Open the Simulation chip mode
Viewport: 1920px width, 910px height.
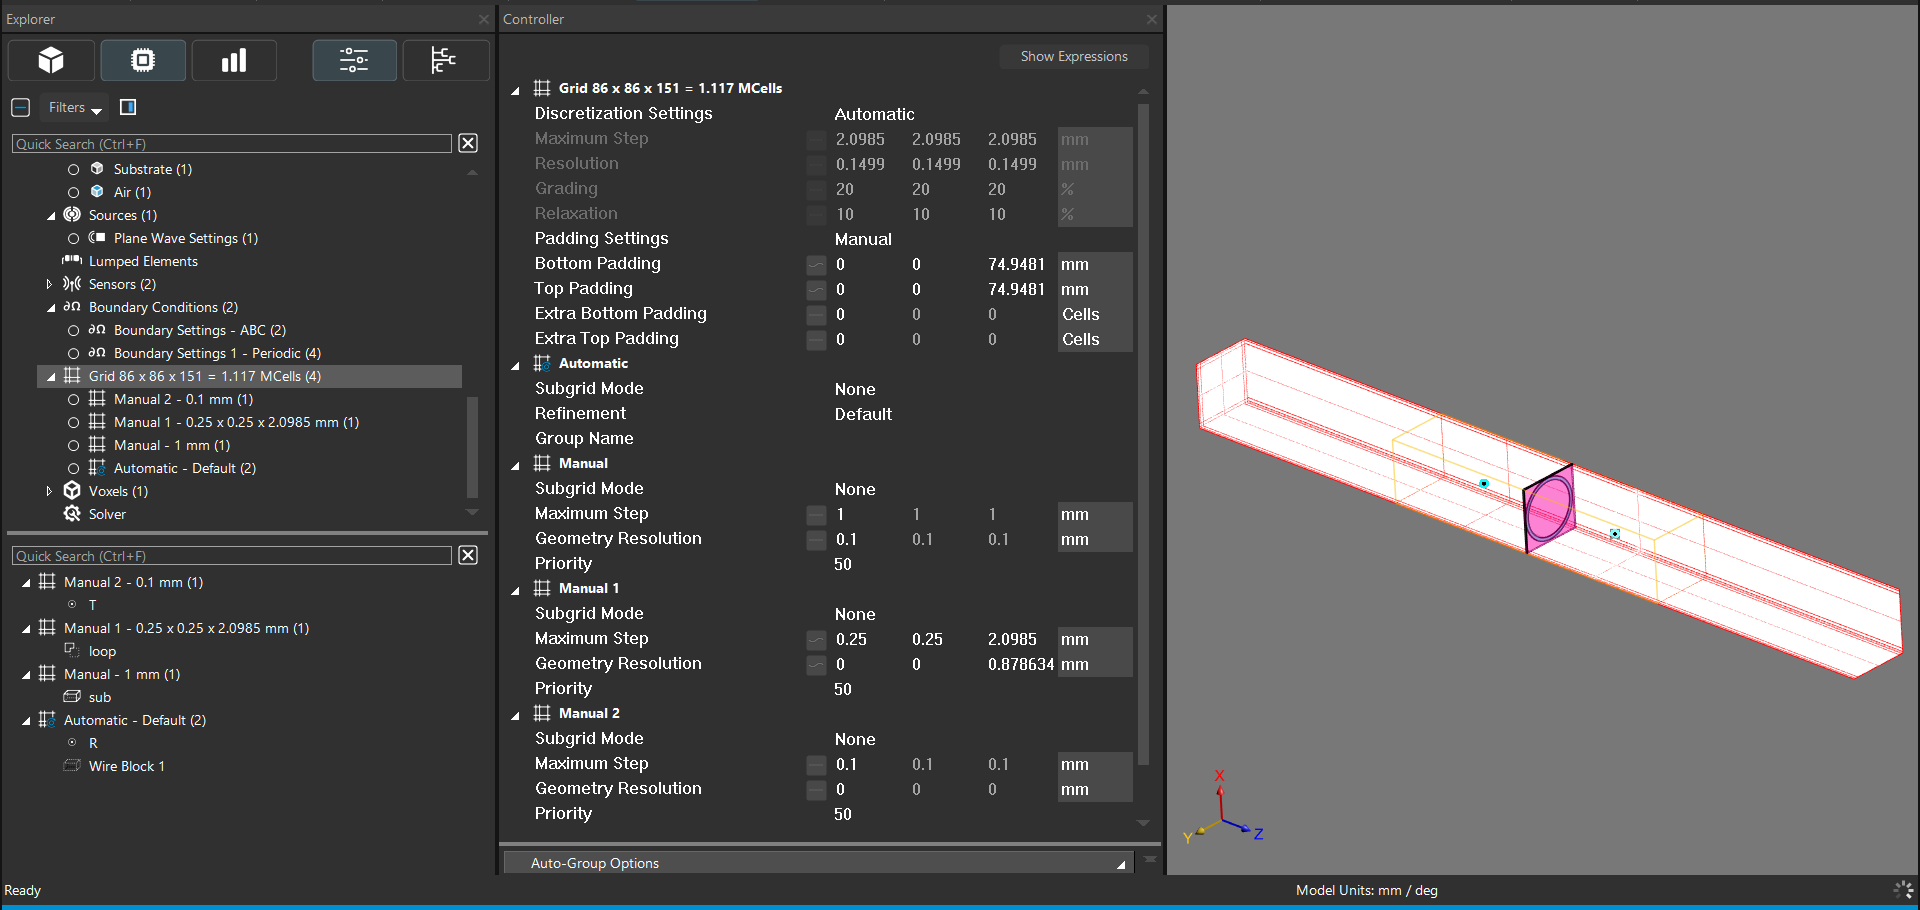pos(143,61)
